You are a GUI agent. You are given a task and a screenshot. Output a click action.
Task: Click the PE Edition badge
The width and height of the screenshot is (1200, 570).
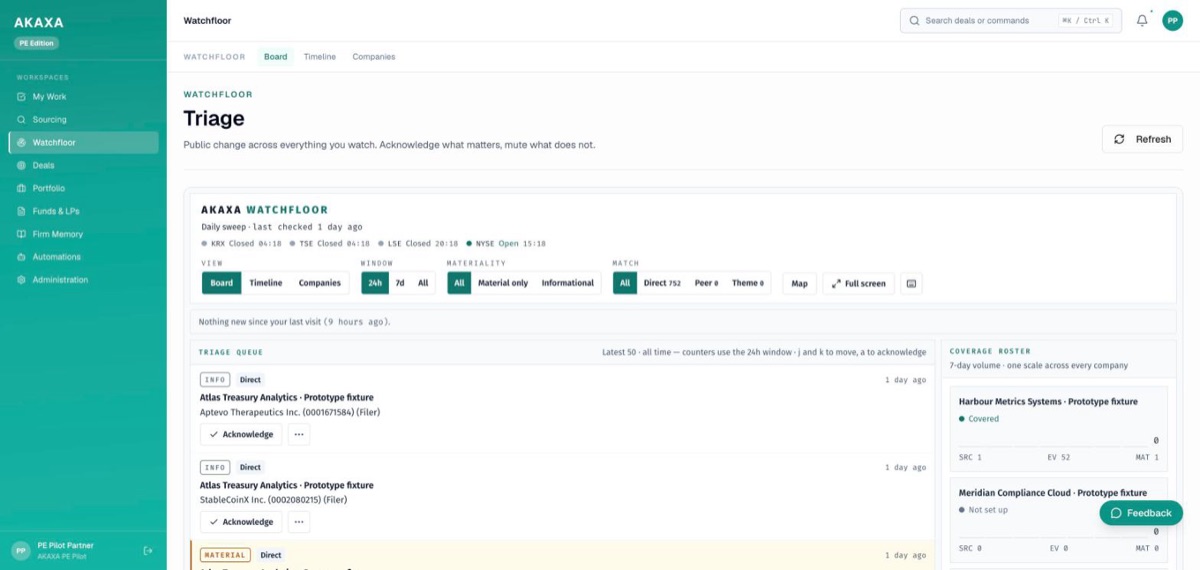[37, 43]
